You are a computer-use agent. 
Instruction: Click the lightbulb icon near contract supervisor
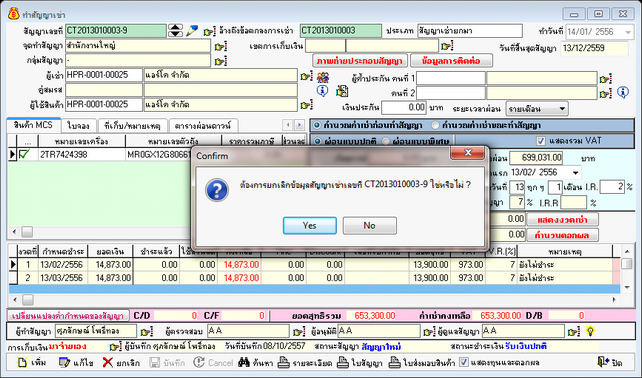(590, 331)
